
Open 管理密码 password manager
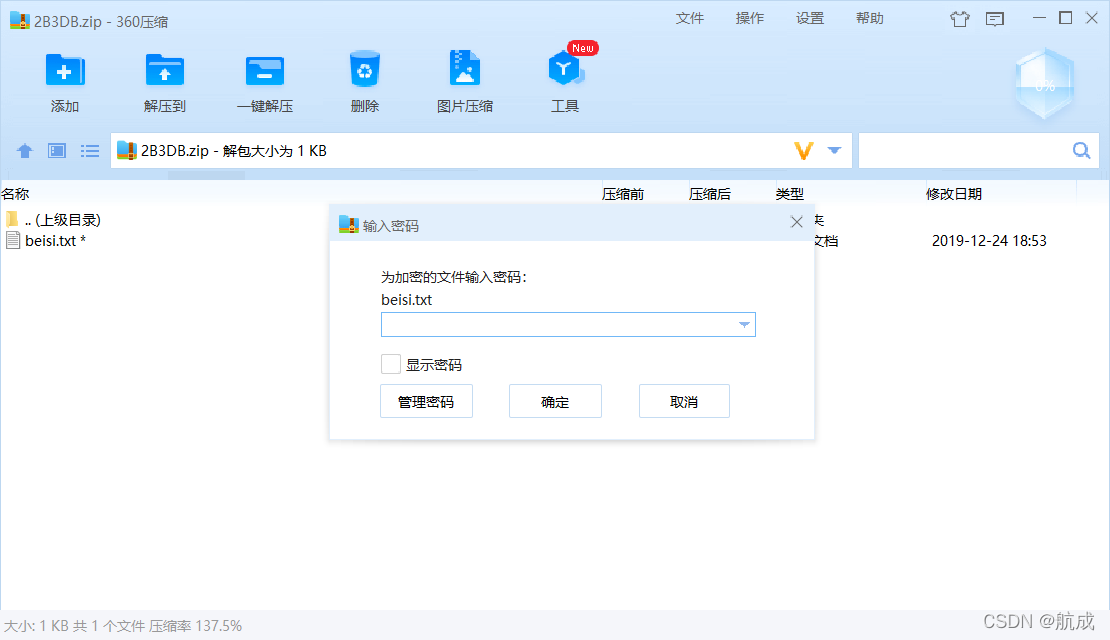[x=426, y=400]
